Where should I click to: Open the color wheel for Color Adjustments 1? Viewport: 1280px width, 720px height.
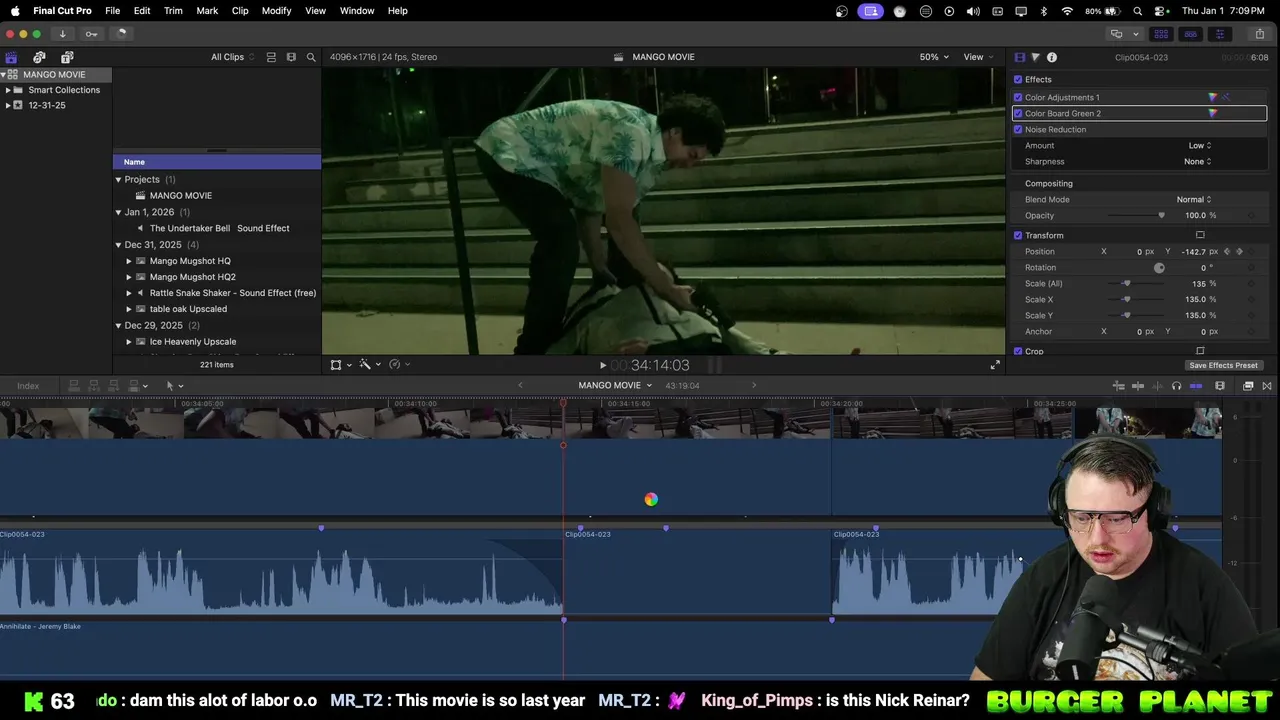click(x=1212, y=97)
